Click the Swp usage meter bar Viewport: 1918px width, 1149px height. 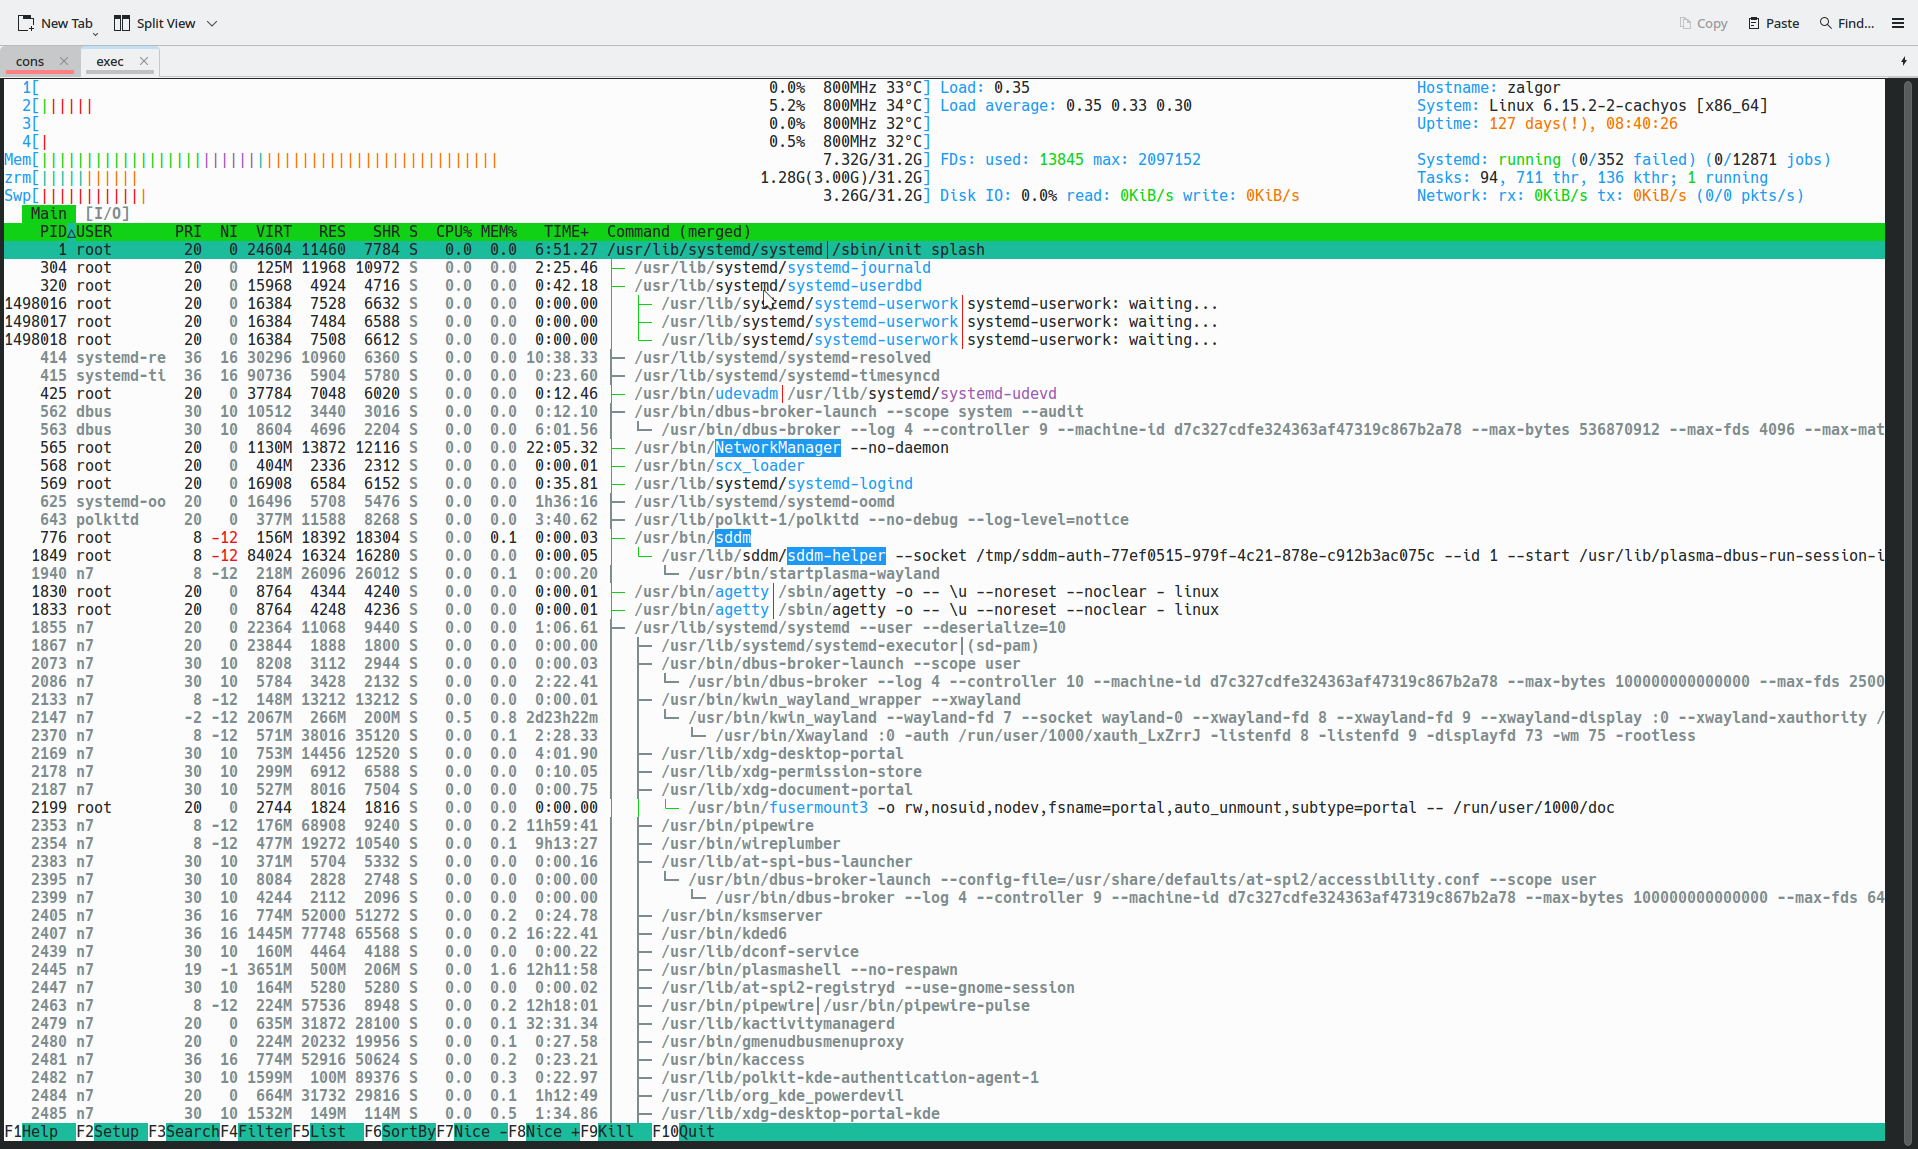click(x=467, y=196)
